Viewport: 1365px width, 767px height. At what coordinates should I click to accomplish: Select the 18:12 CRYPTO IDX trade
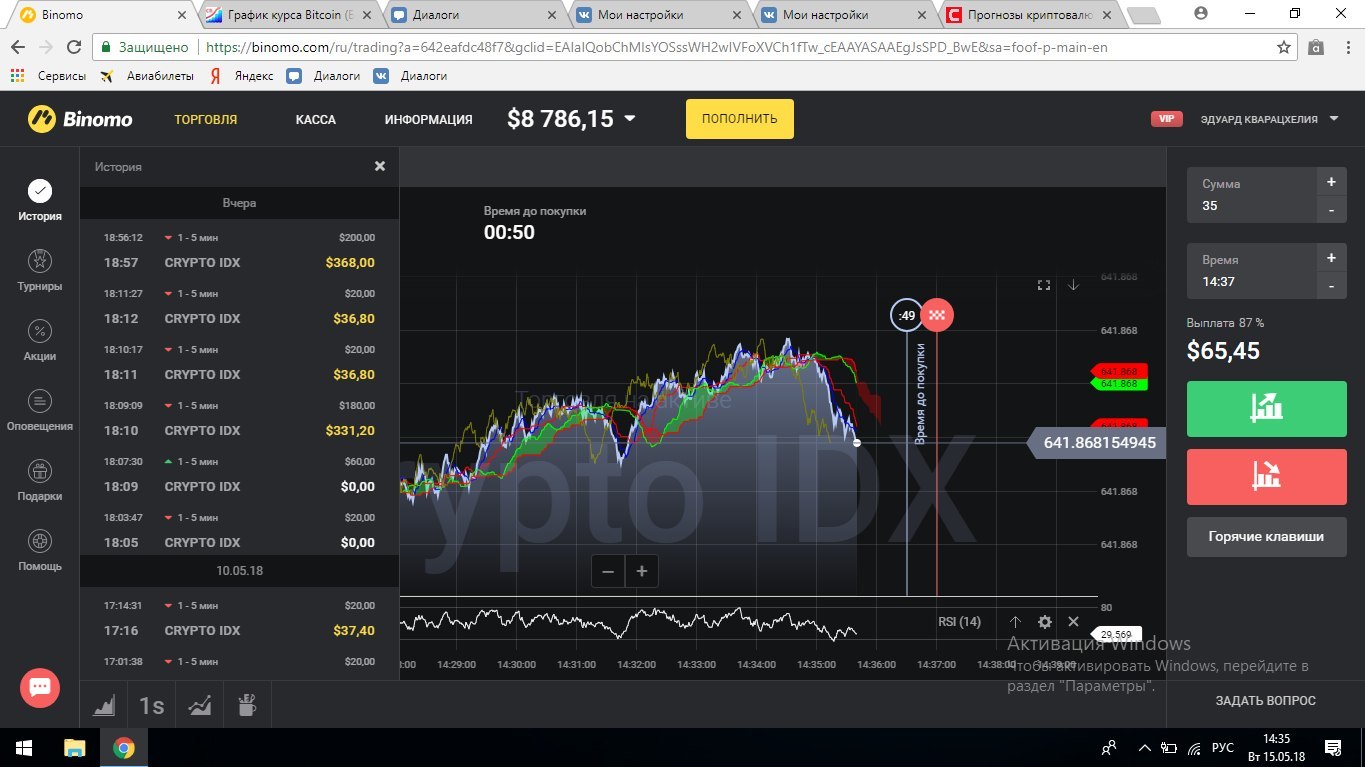tap(240, 307)
